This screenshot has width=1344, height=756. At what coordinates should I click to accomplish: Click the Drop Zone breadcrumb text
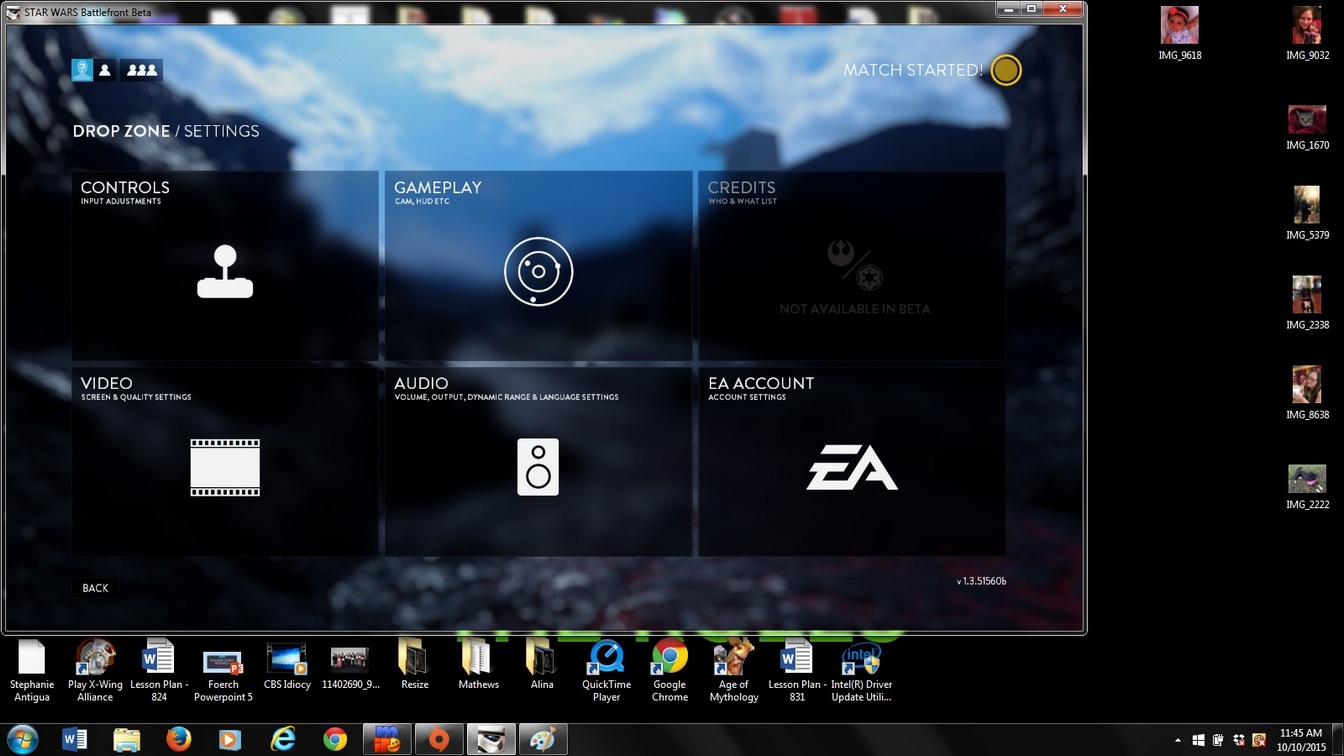click(x=121, y=131)
